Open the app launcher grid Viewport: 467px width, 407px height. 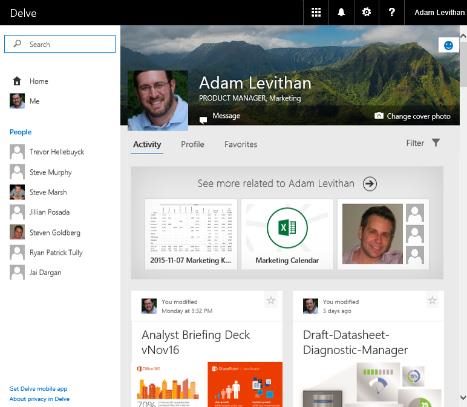(x=316, y=12)
